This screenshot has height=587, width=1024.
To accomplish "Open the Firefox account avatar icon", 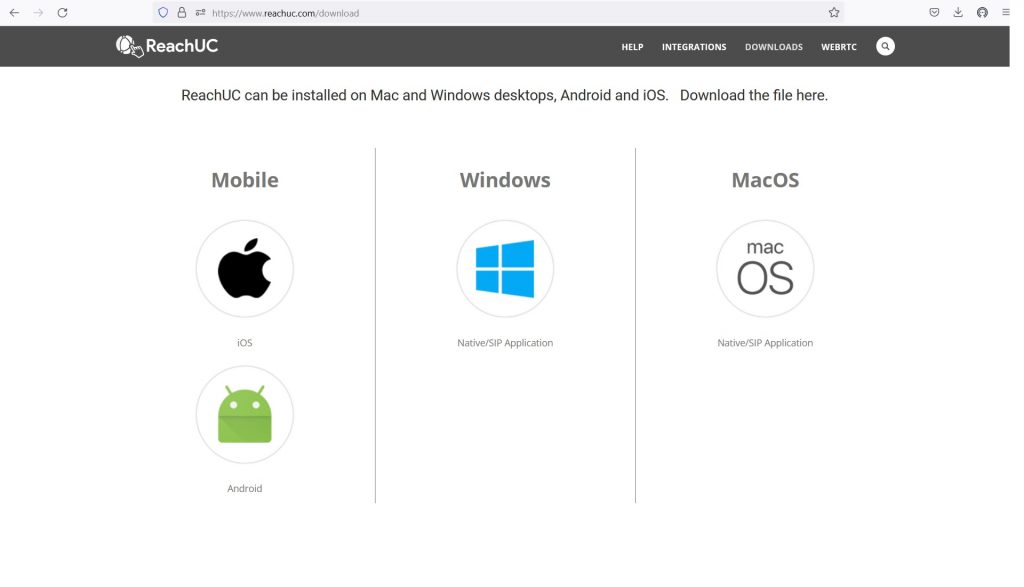I will coord(982,12).
